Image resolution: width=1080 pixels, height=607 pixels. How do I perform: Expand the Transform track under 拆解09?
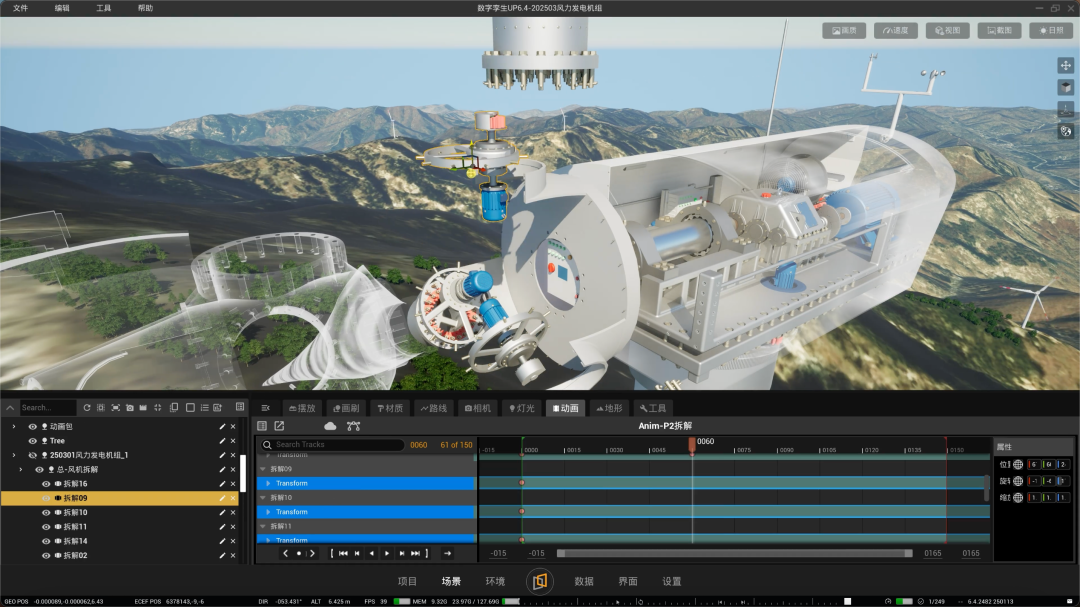[269, 484]
